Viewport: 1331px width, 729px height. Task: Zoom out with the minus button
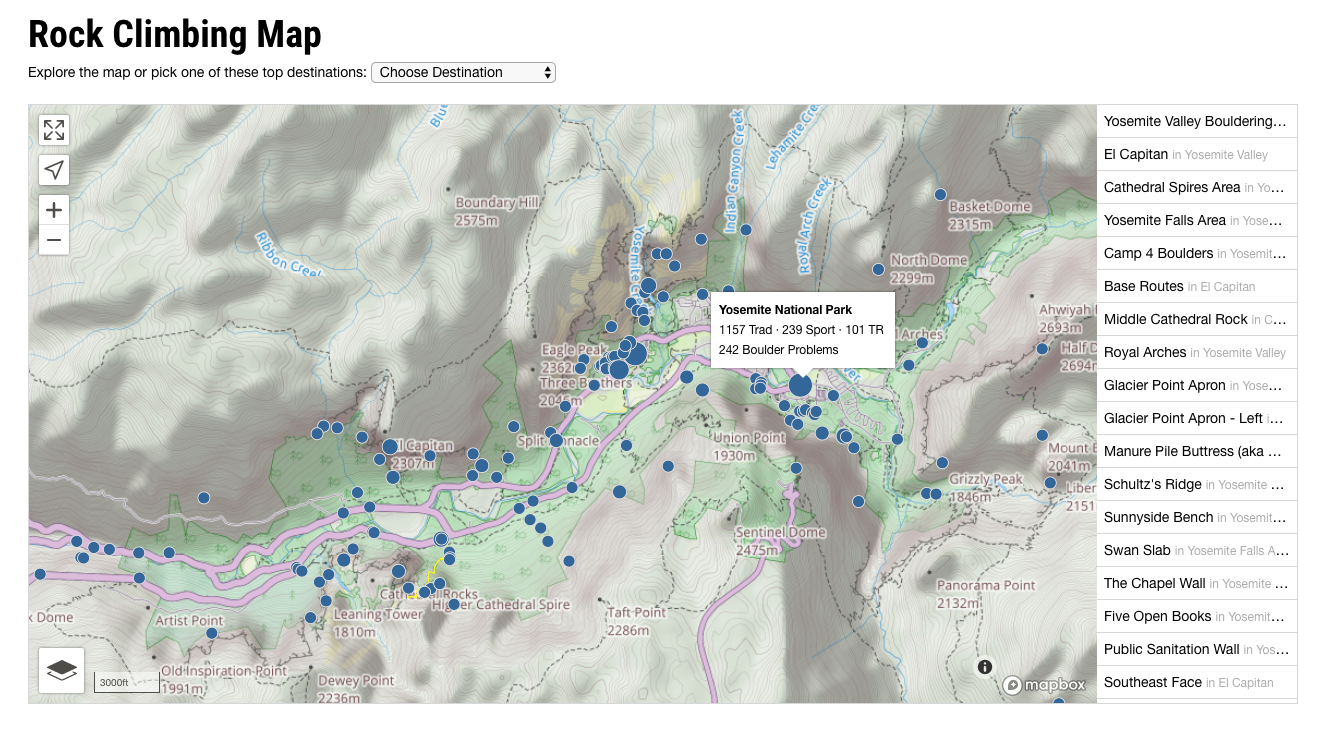point(54,240)
